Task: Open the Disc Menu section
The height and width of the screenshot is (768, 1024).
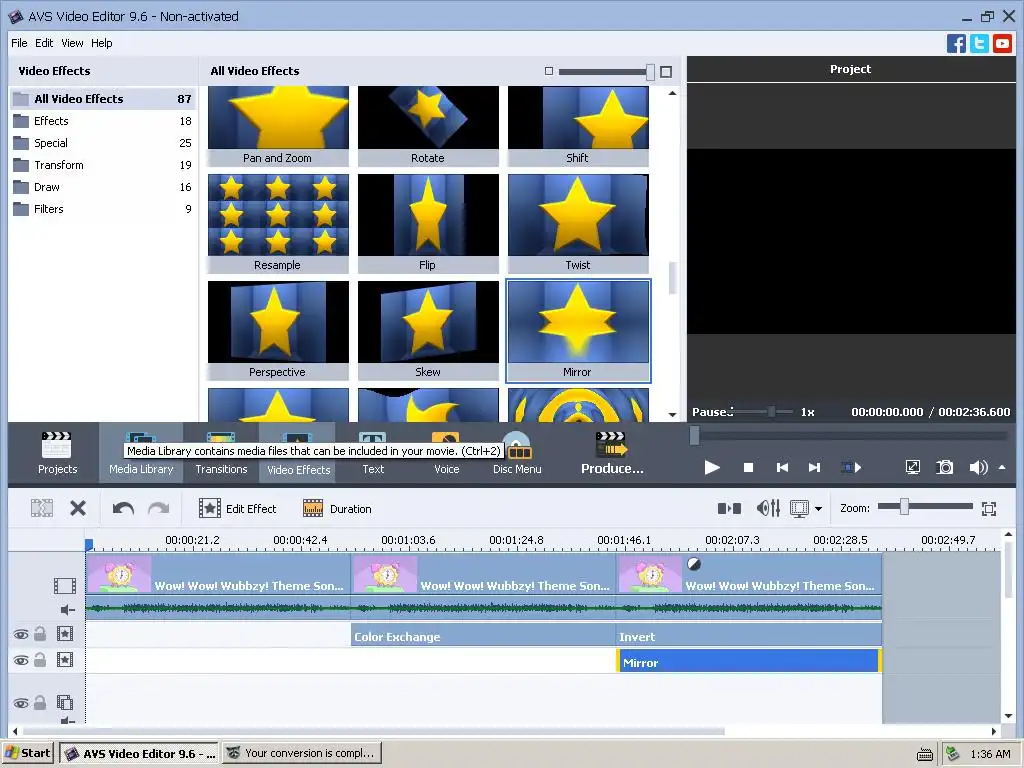Action: (x=517, y=453)
